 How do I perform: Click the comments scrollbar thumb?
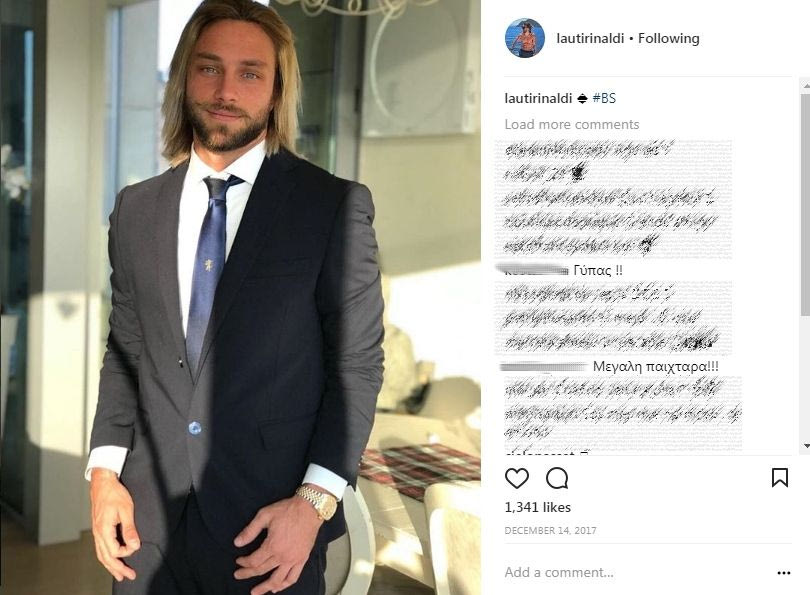805,203
